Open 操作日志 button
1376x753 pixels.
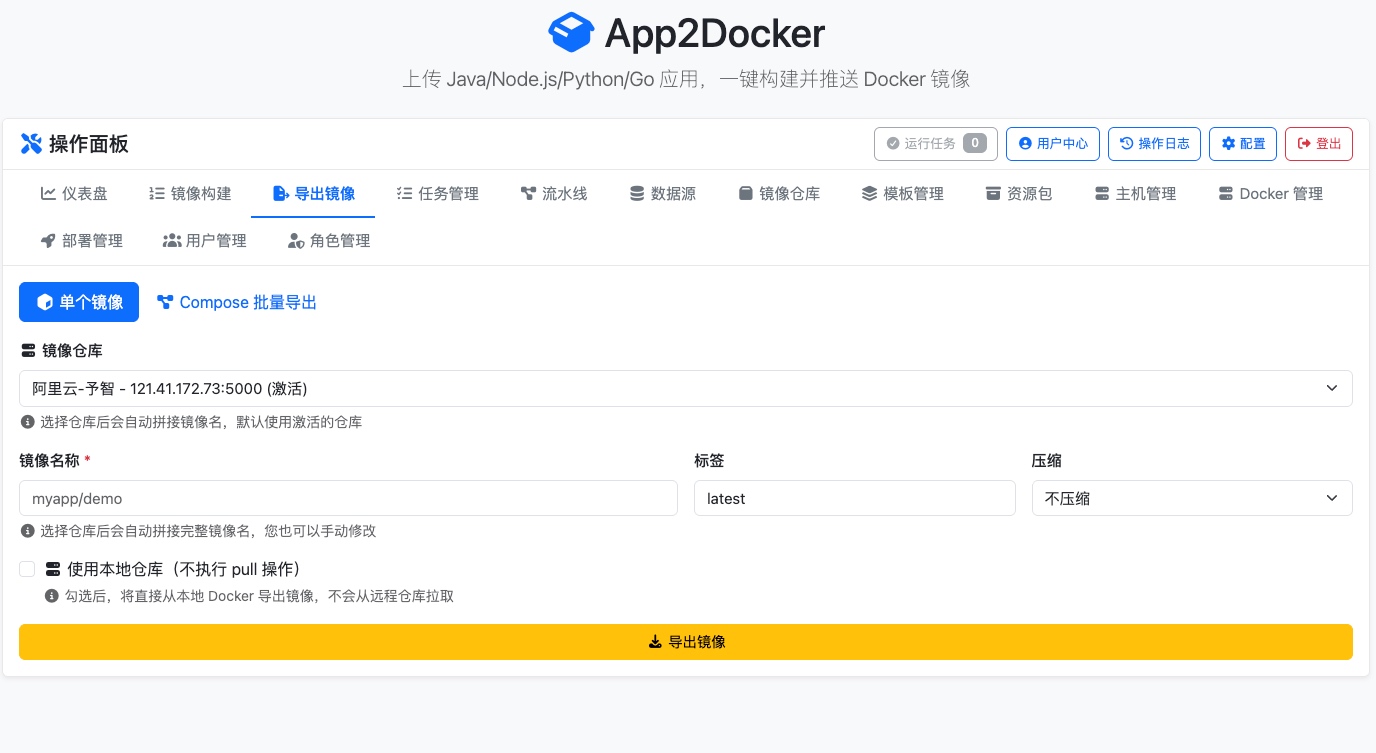(1155, 144)
